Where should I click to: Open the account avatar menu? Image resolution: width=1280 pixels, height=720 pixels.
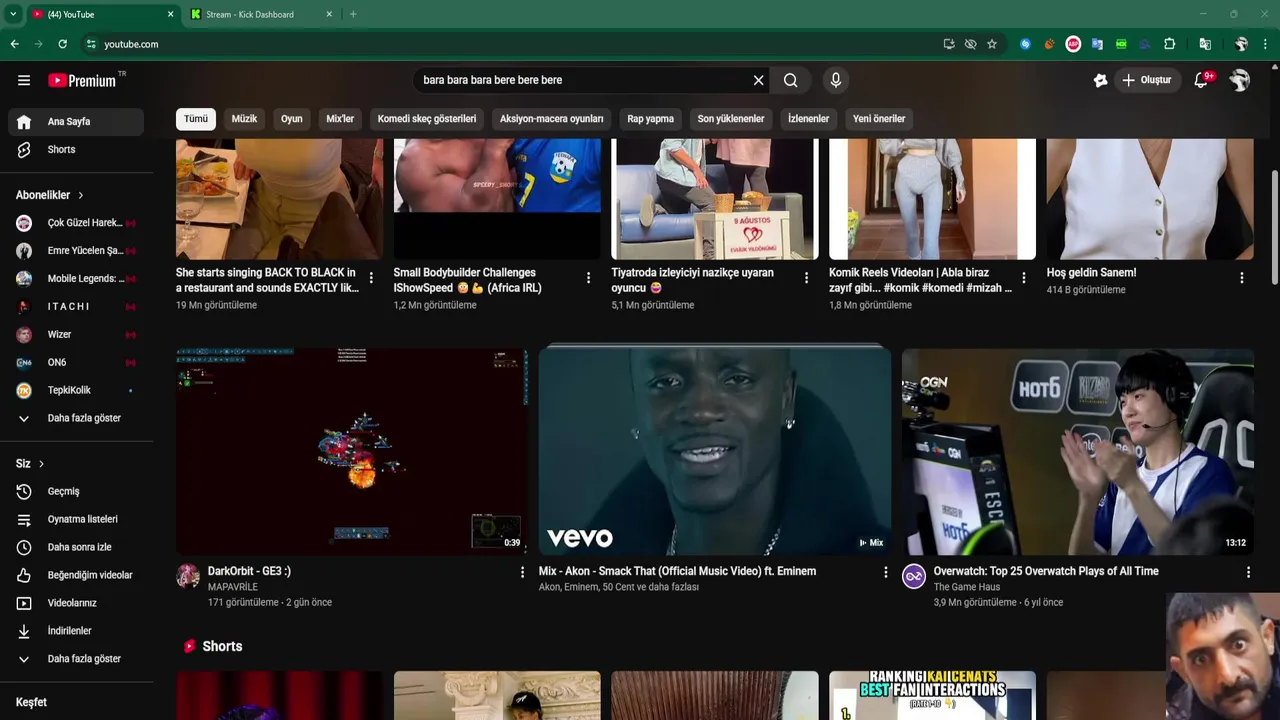tap(1240, 80)
